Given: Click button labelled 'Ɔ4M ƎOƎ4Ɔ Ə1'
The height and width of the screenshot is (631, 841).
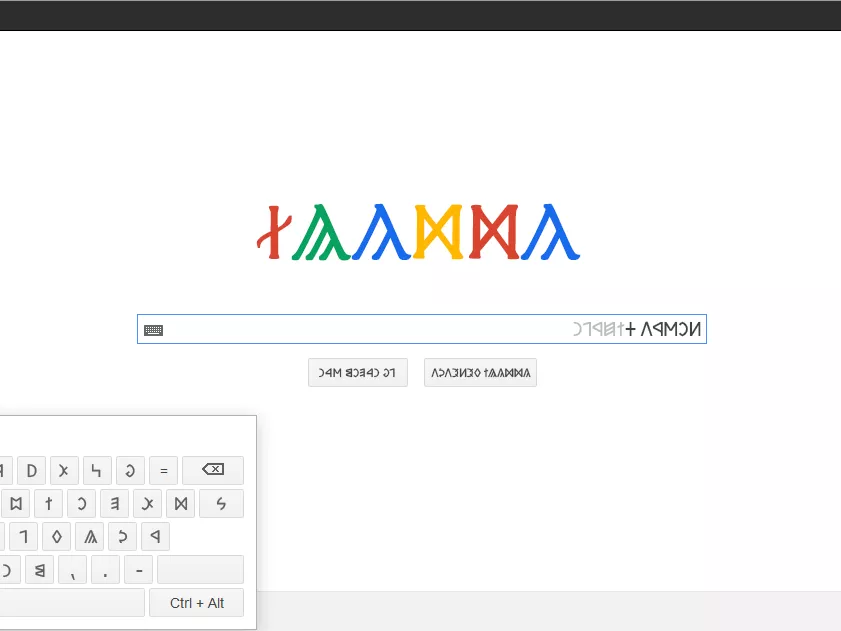Looking at the screenshot, I should tap(358, 372).
